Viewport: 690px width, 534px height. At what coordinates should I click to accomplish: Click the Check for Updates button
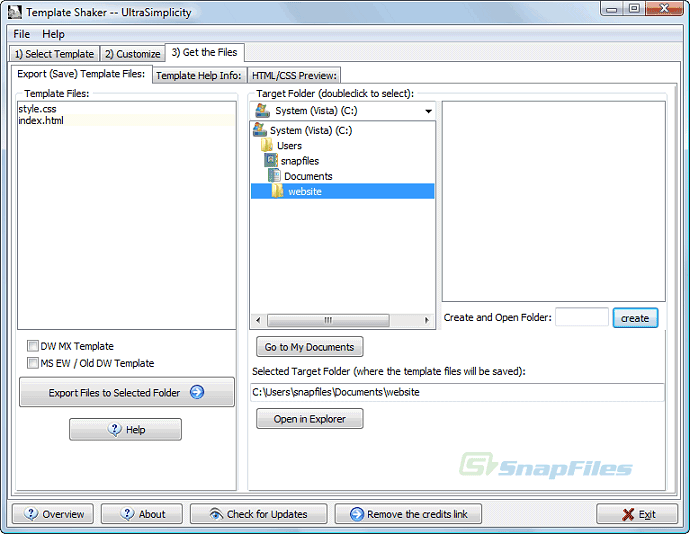coord(259,514)
